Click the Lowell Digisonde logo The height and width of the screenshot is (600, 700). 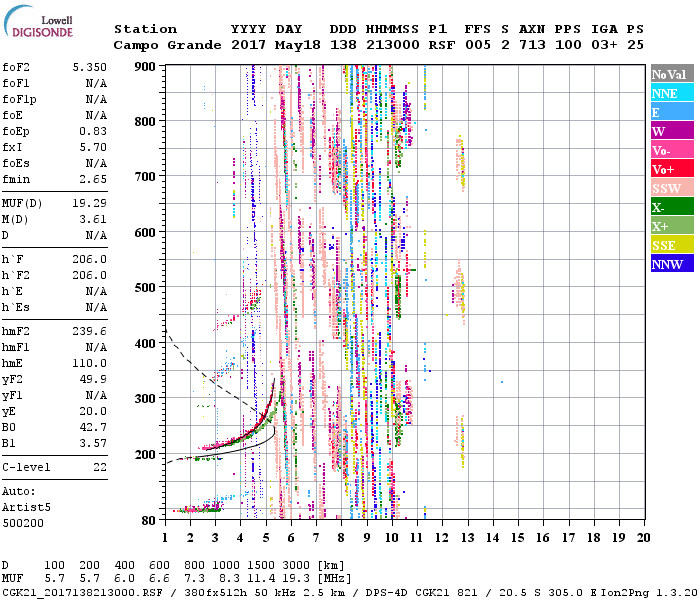coord(38,22)
